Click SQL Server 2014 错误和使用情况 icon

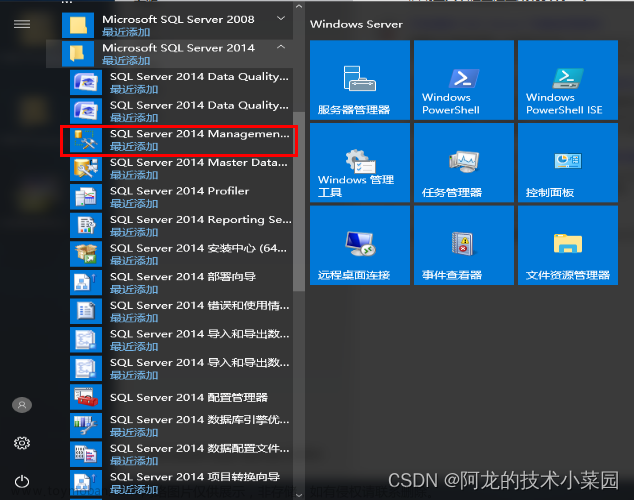pos(86,311)
